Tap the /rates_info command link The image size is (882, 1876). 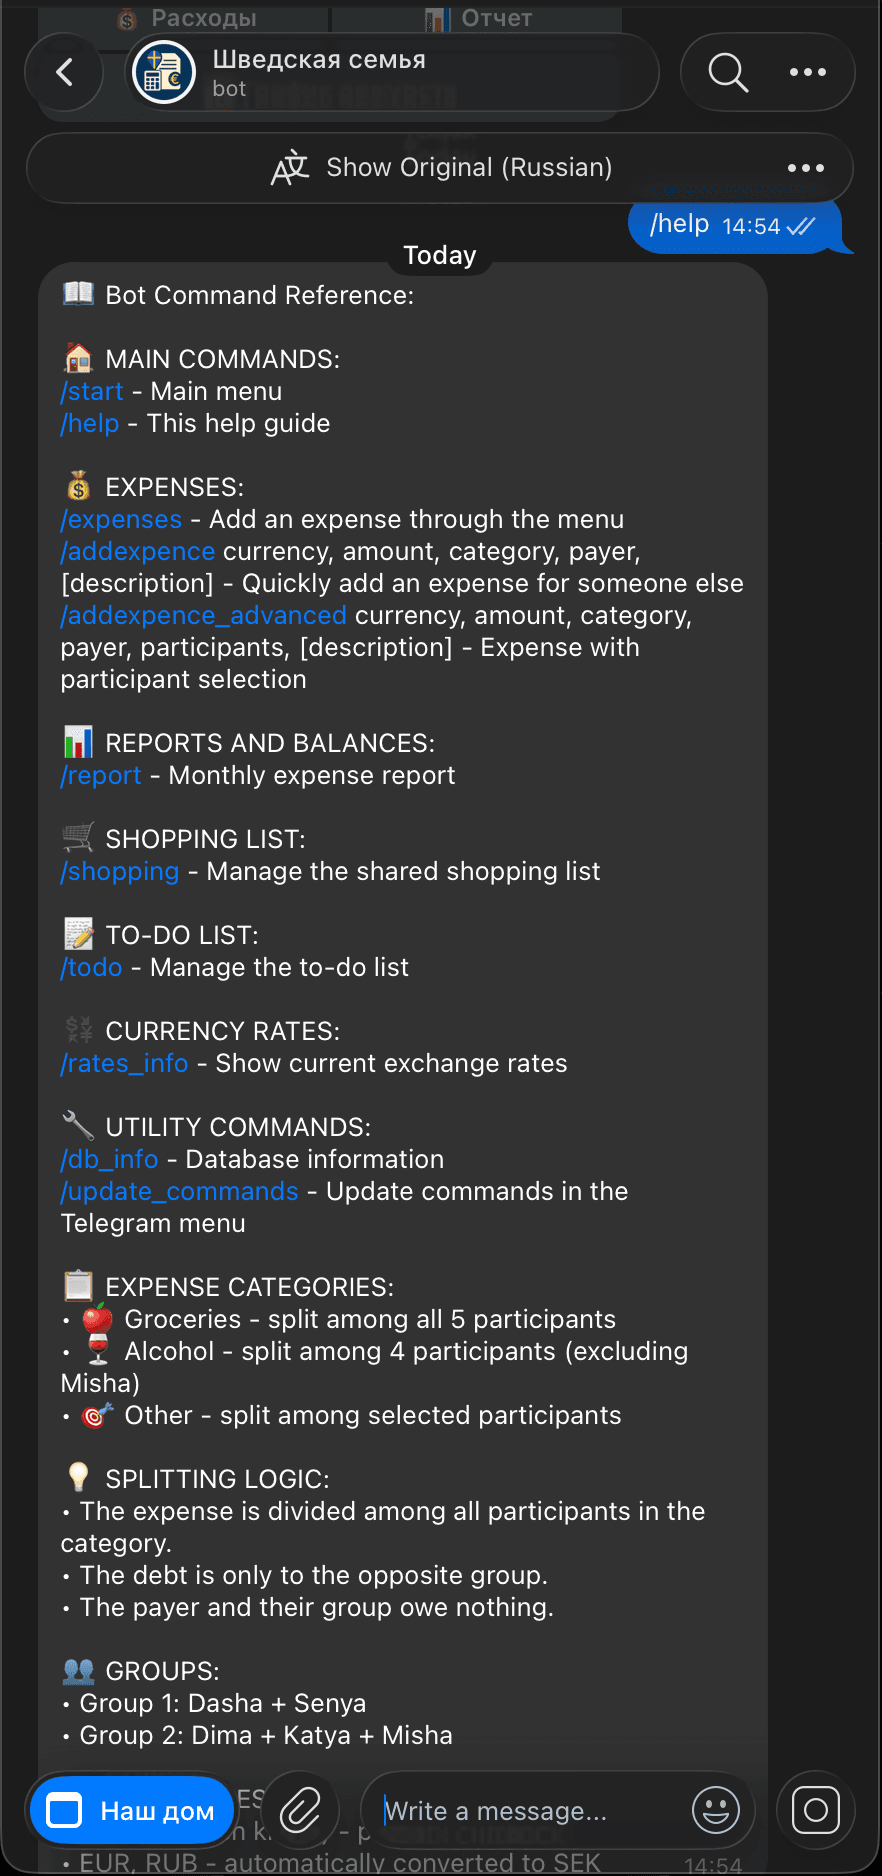click(124, 1063)
